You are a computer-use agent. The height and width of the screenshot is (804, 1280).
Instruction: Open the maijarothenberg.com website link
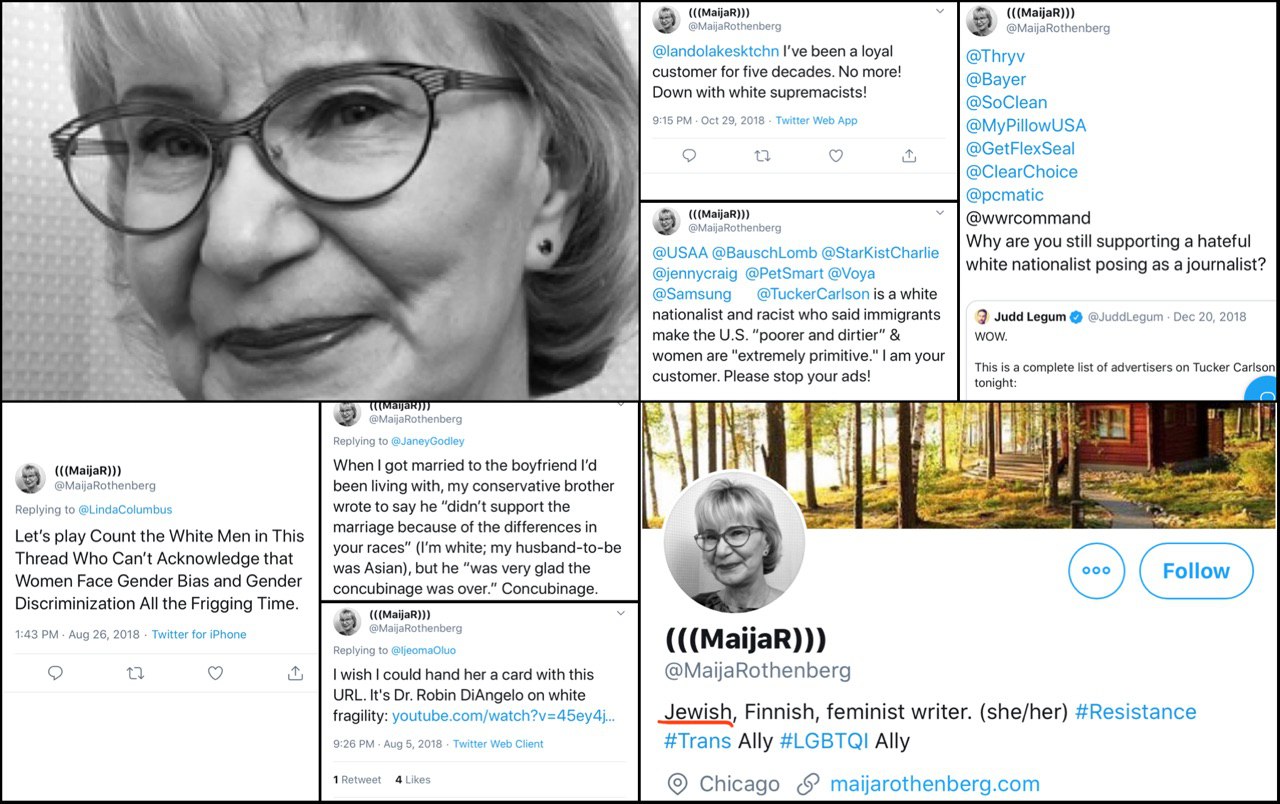[x=935, y=783]
